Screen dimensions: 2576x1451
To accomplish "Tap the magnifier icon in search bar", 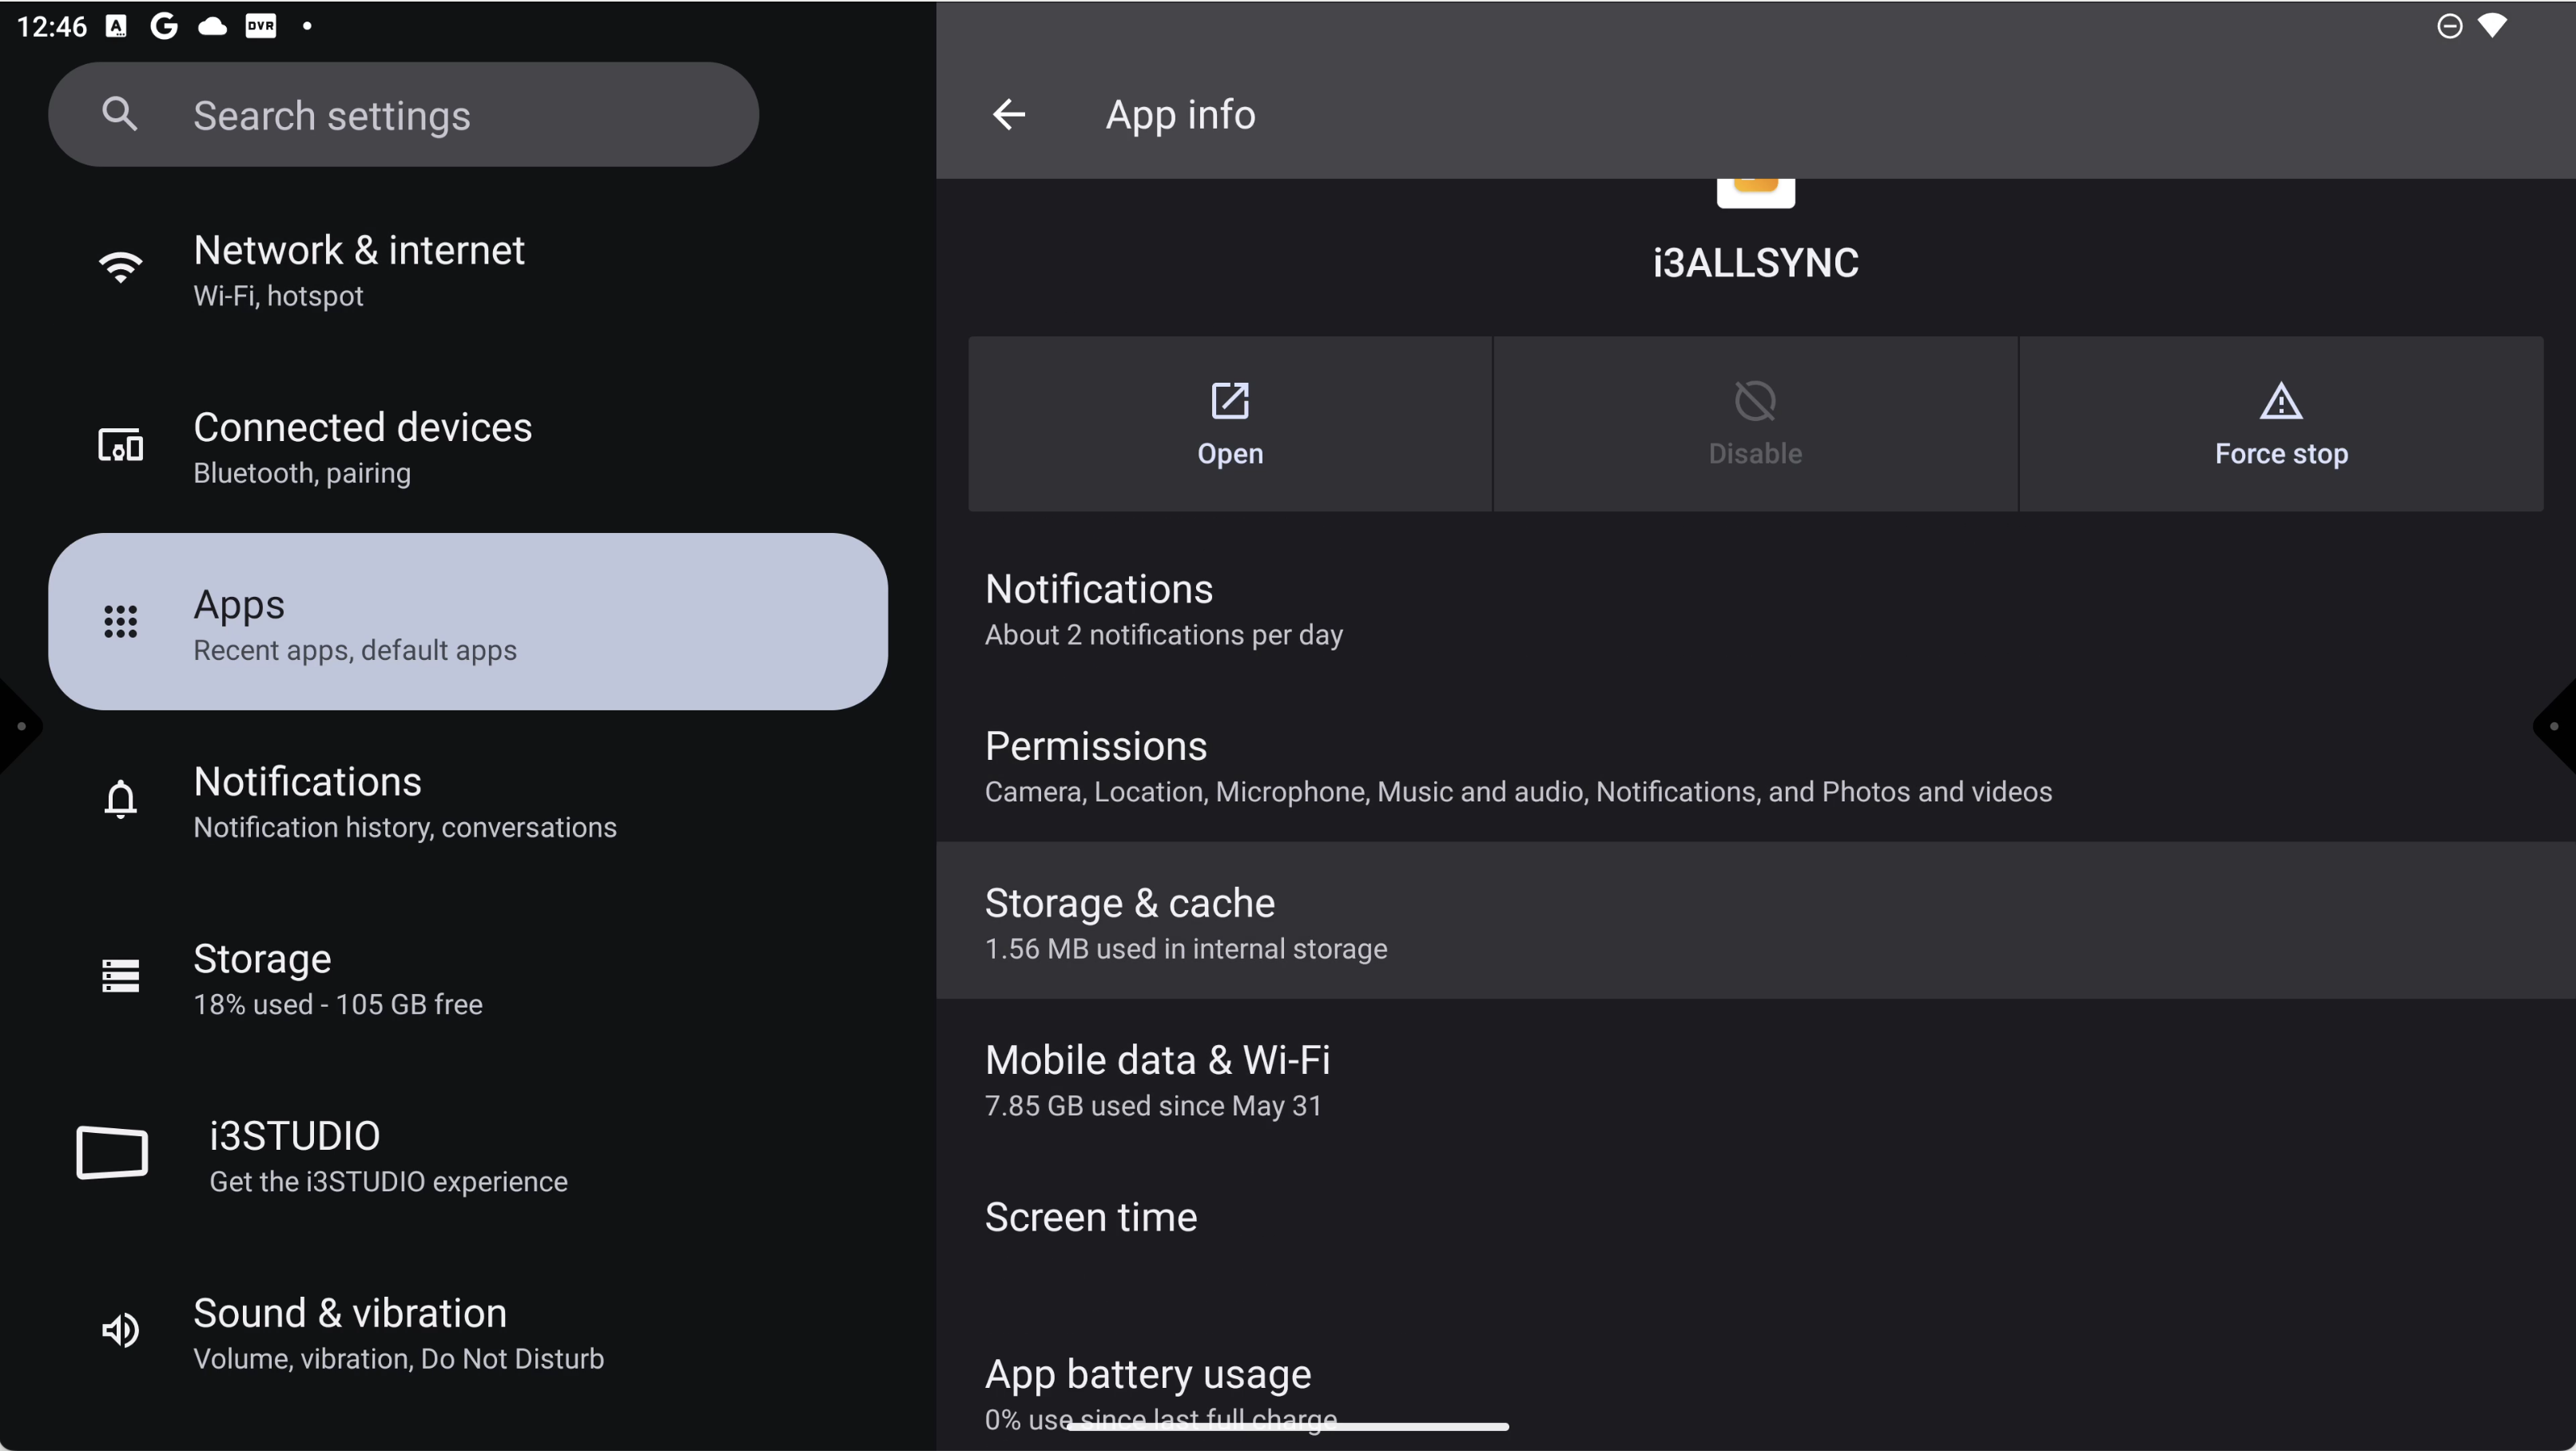I will [119, 114].
